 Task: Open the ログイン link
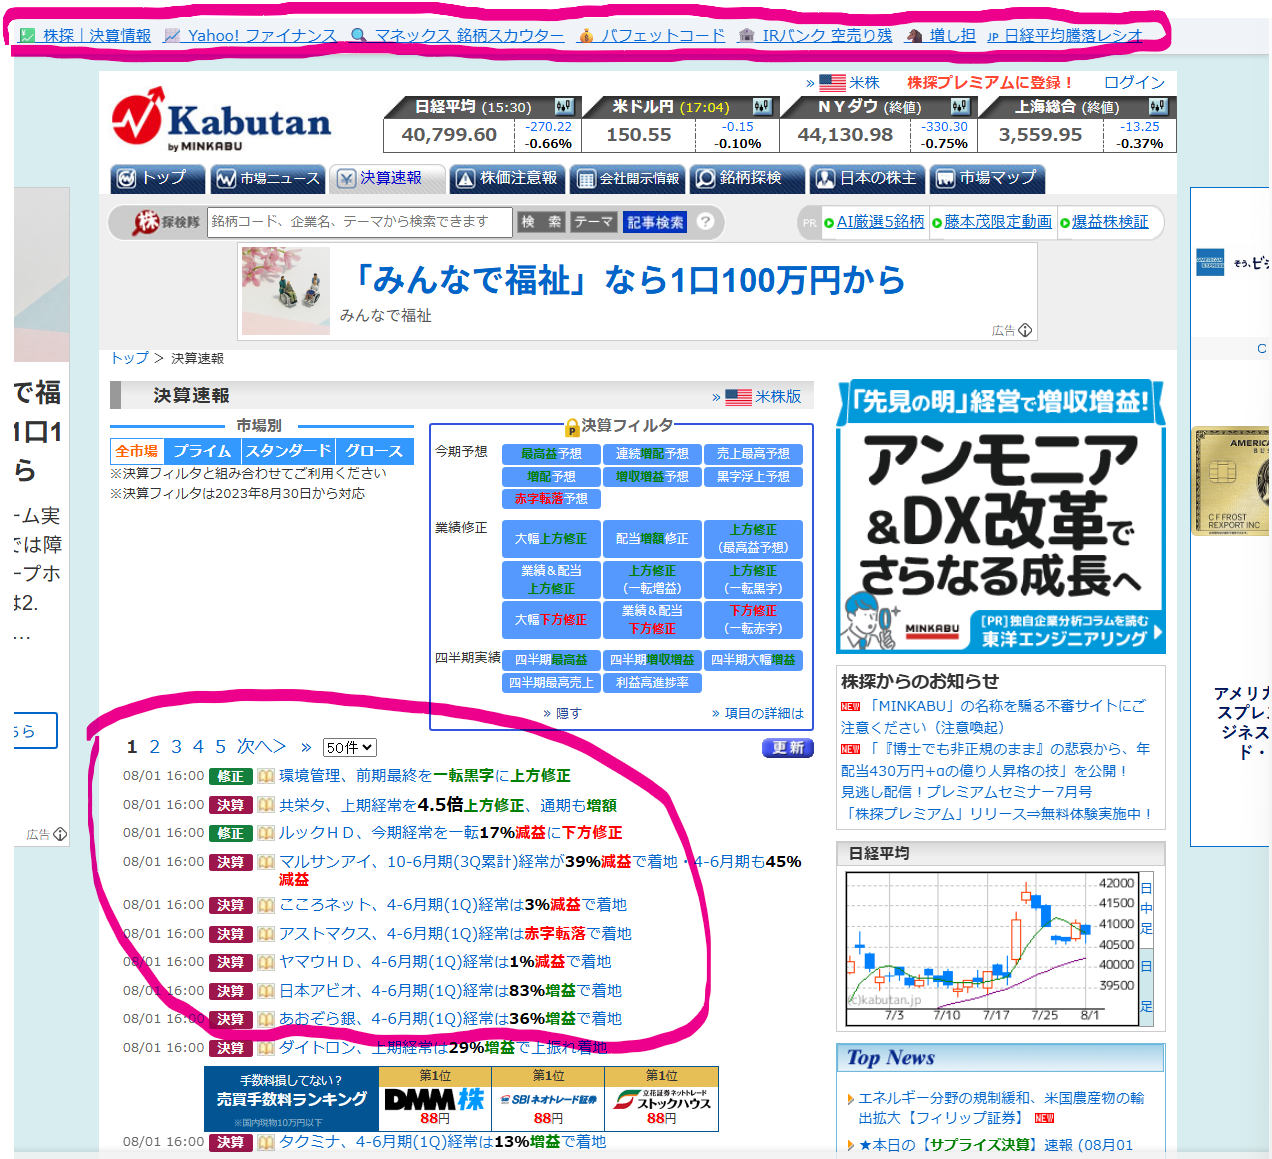pyautogui.click(x=1134, y=83)
